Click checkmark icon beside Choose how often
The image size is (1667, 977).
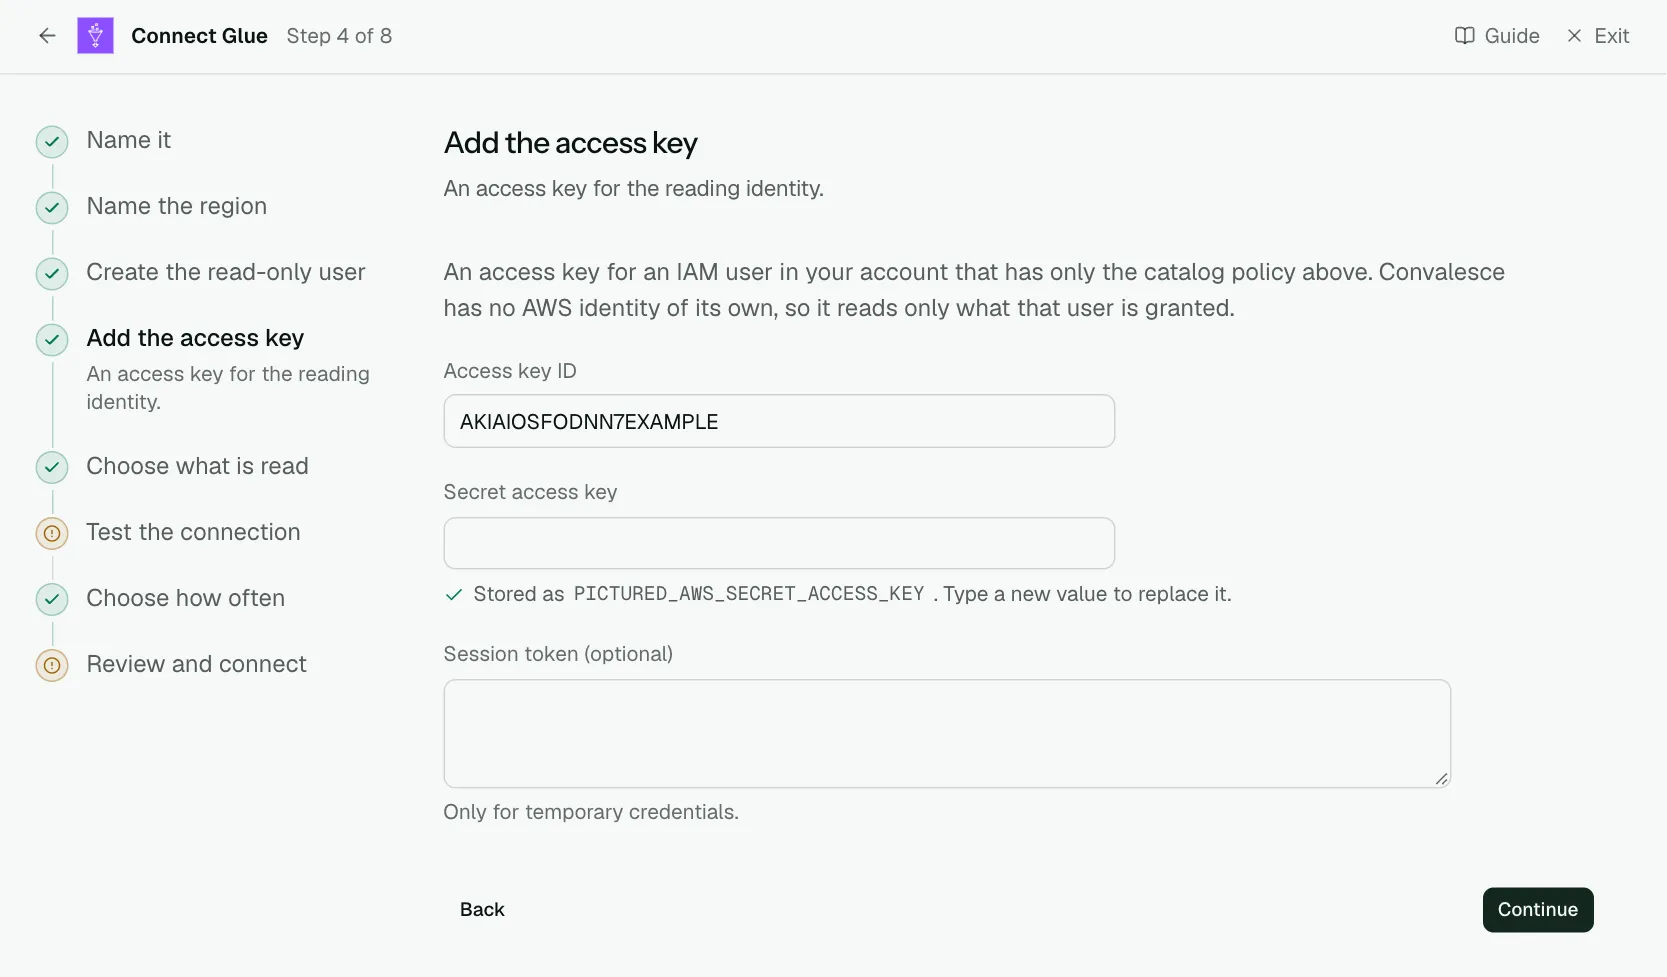[x=52, y=600]
